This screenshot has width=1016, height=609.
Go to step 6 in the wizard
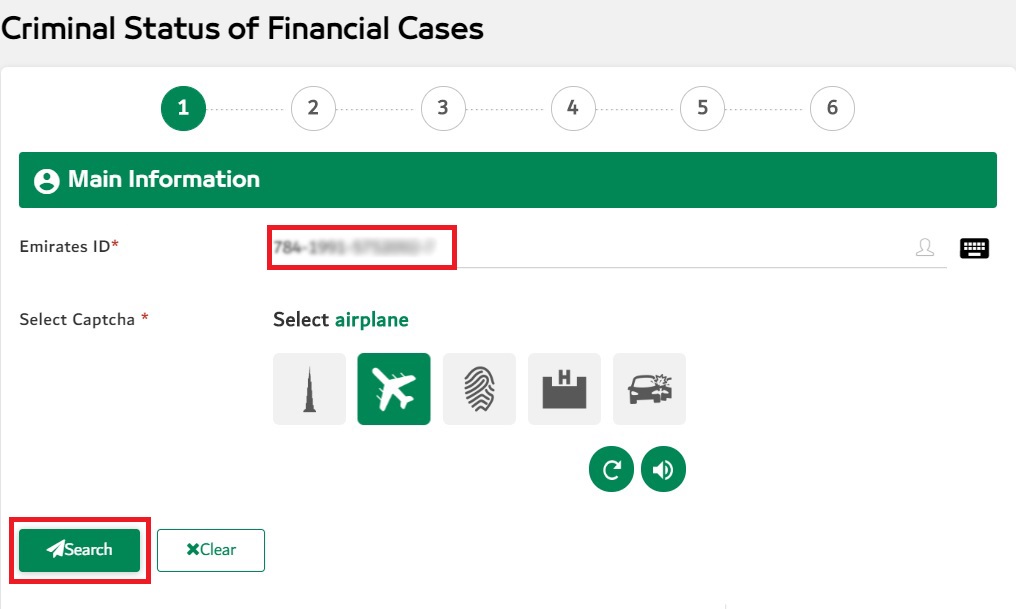point(832,108)
